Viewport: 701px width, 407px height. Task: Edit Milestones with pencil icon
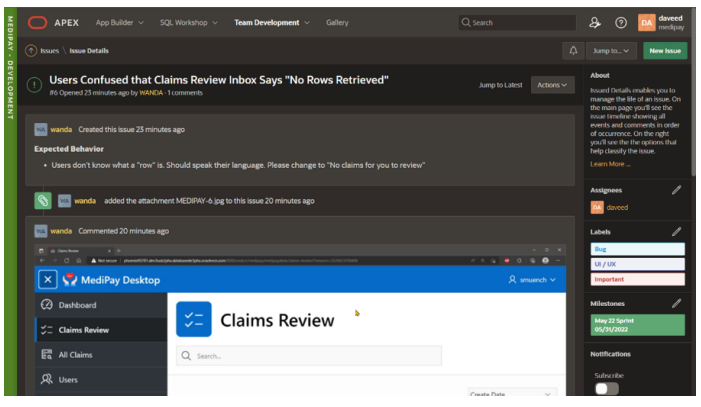[676, 303]
